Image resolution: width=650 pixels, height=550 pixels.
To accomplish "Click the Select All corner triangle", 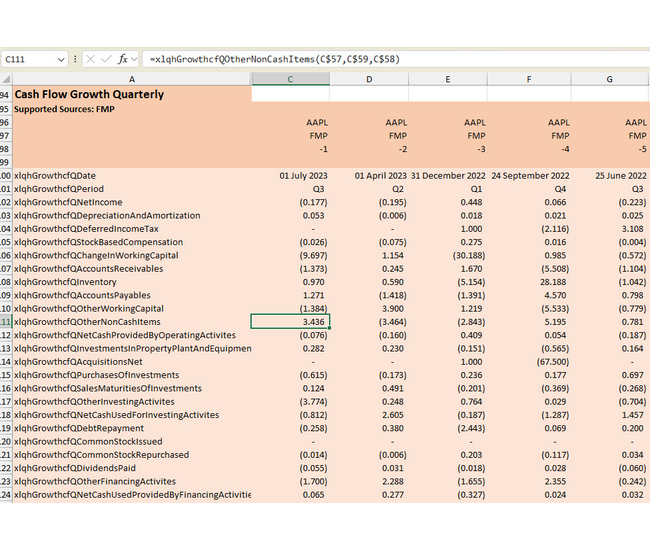I will (6, 79).
